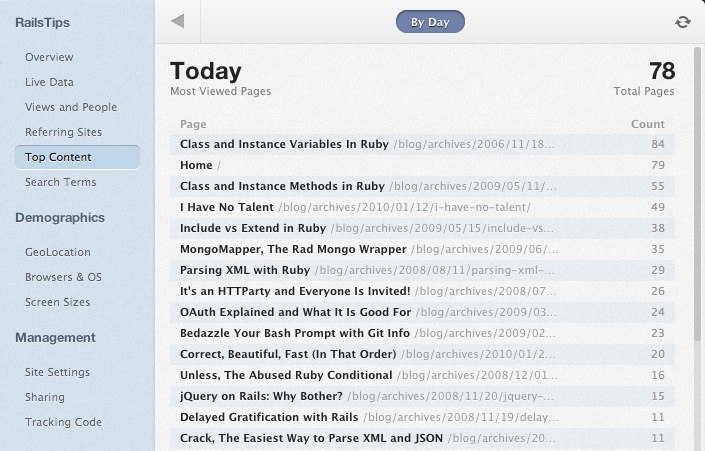Screen dimensions: 705x451
Task: Open Live Data in sidebar
Action: tap(49, 82)
